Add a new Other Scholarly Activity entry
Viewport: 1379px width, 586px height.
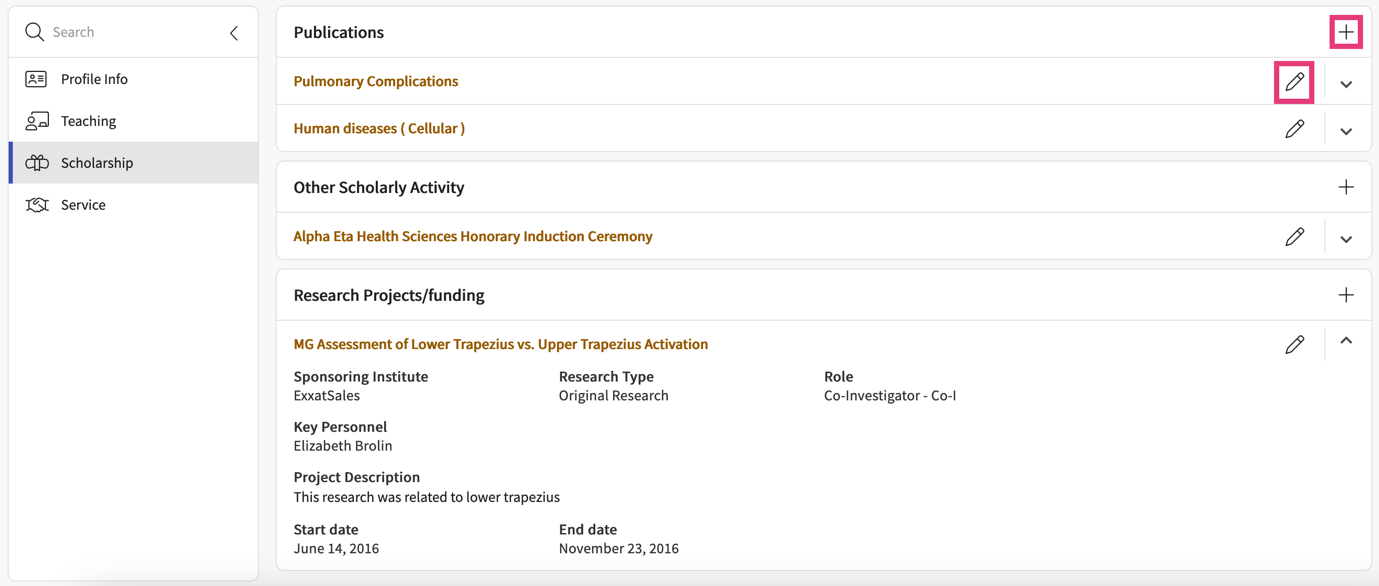pyautogui.click(x=1346, y=187)
